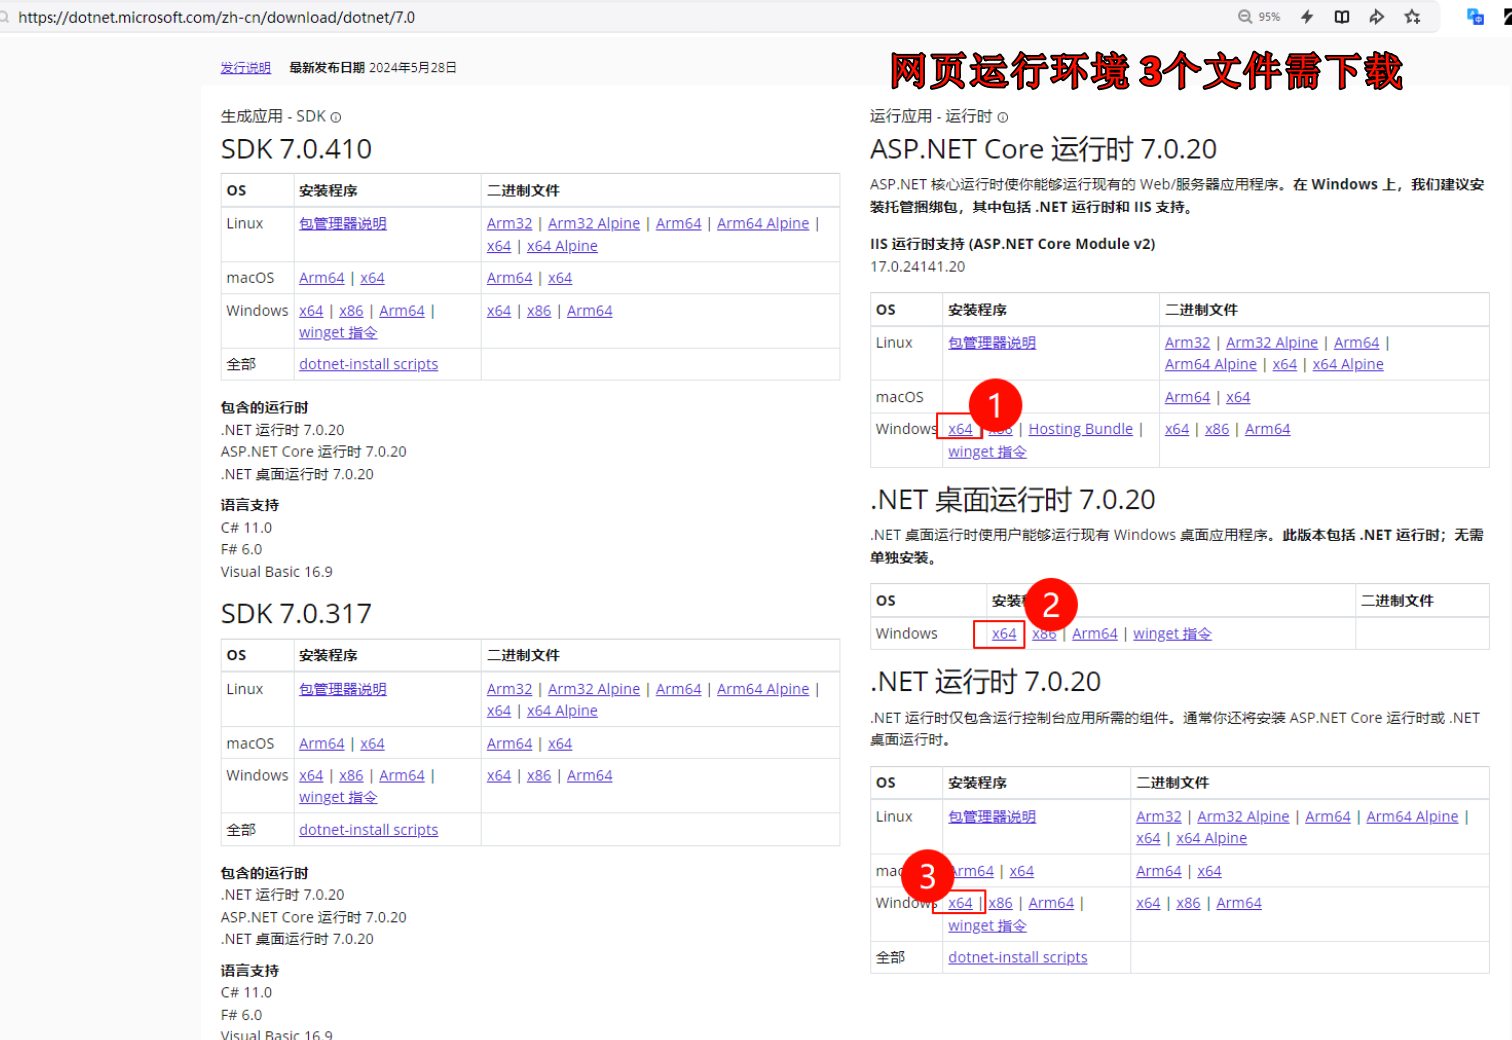
Task: Download Windows x86 installer for SDK 7.0.410
Action: (x=351, y=311)
